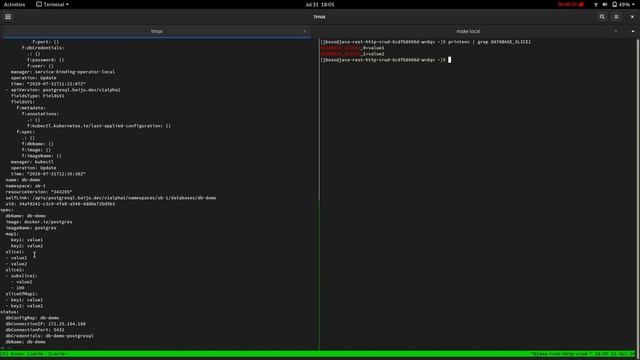This screenshot has width=640, height=360.
Task: Click the manager: service-binding-operator-local line
Action: coord(63,72)
